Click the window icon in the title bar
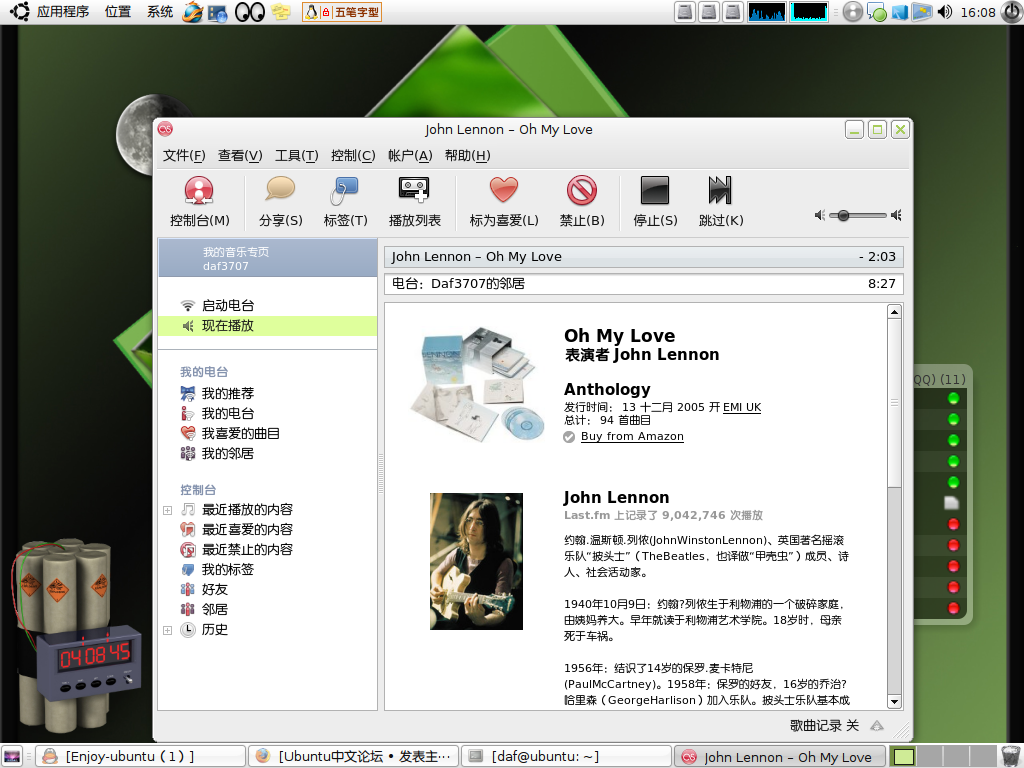The width and height of the screenshot is (1024, 768). 165,129
